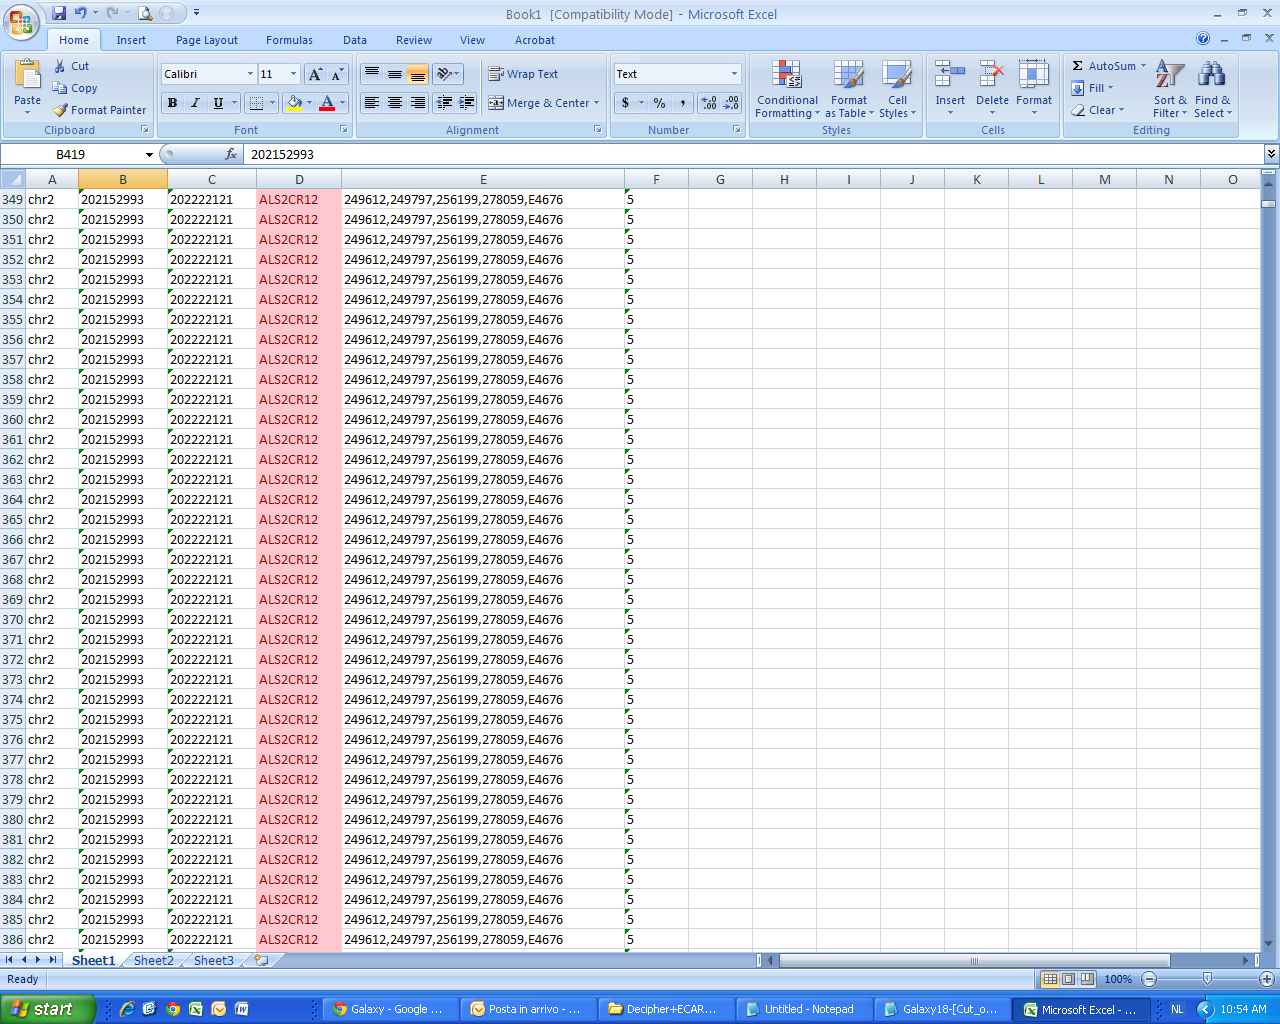Click the Insert Function fx icon
1280x1024 pixels.
[231, 154]
